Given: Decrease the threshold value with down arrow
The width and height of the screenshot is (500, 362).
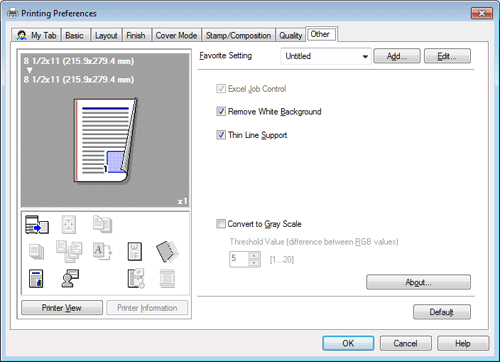Looking at the screenshot, I should 255,263.
